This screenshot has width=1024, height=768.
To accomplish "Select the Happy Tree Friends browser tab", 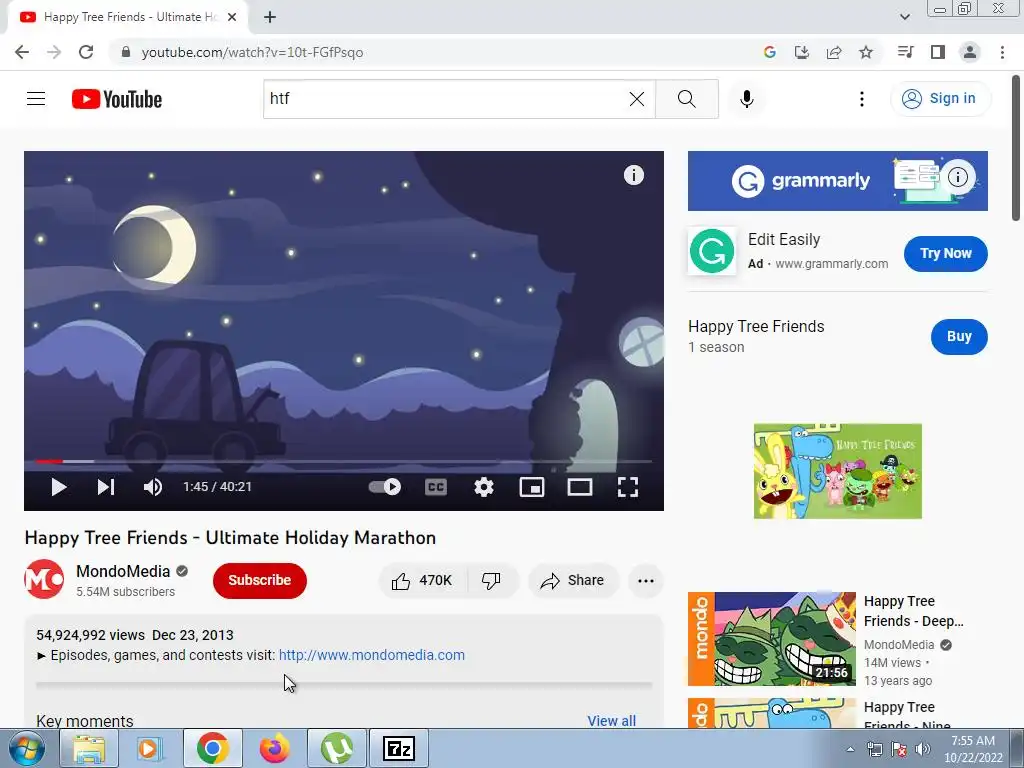I will 128,17.
